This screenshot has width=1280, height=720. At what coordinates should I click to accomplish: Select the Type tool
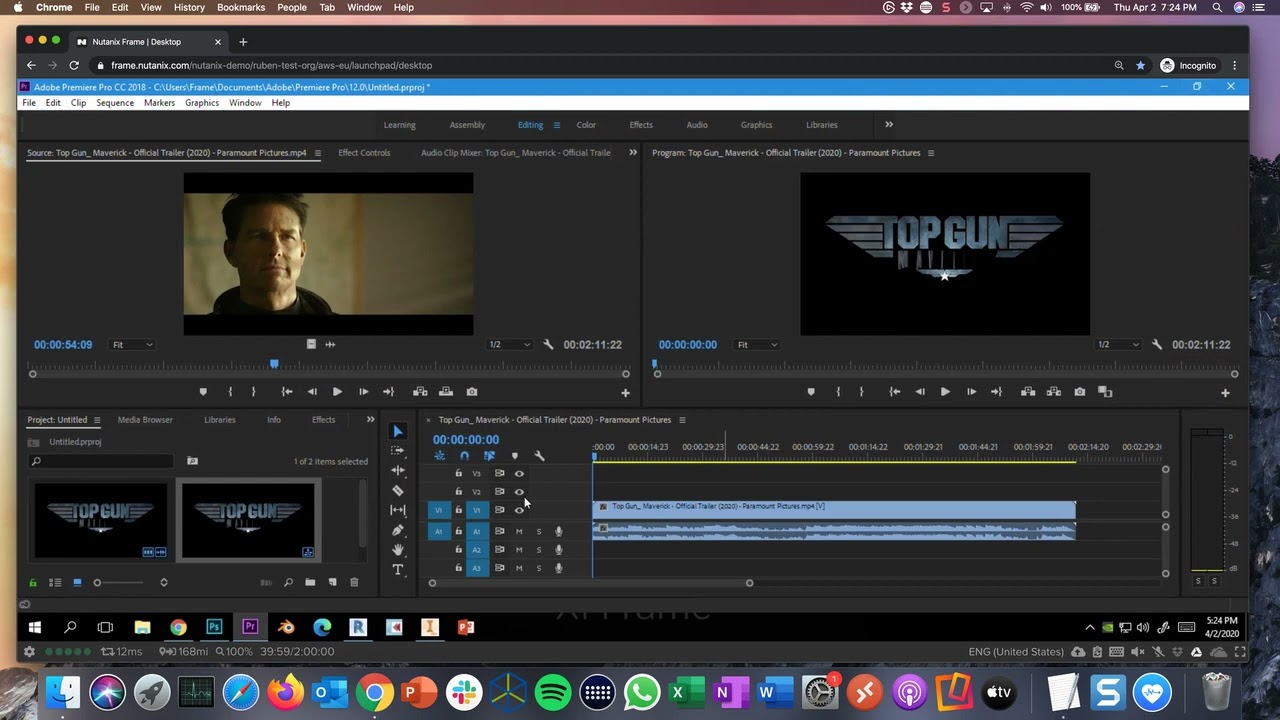398,570
